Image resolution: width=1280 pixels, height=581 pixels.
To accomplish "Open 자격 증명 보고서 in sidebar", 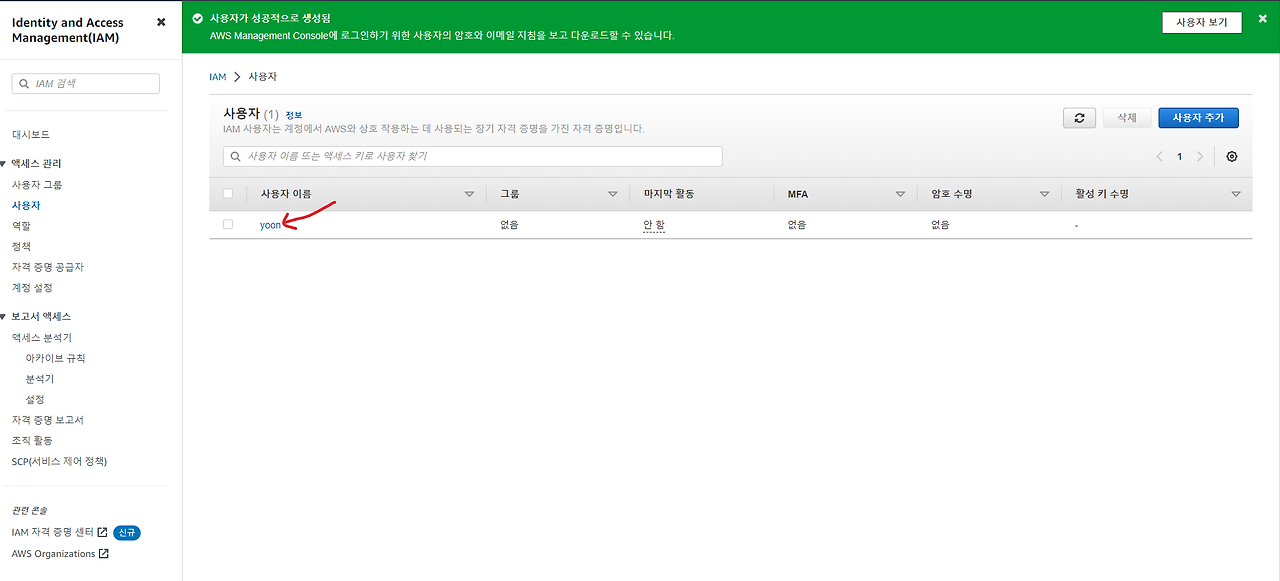I will click(48, 420).
